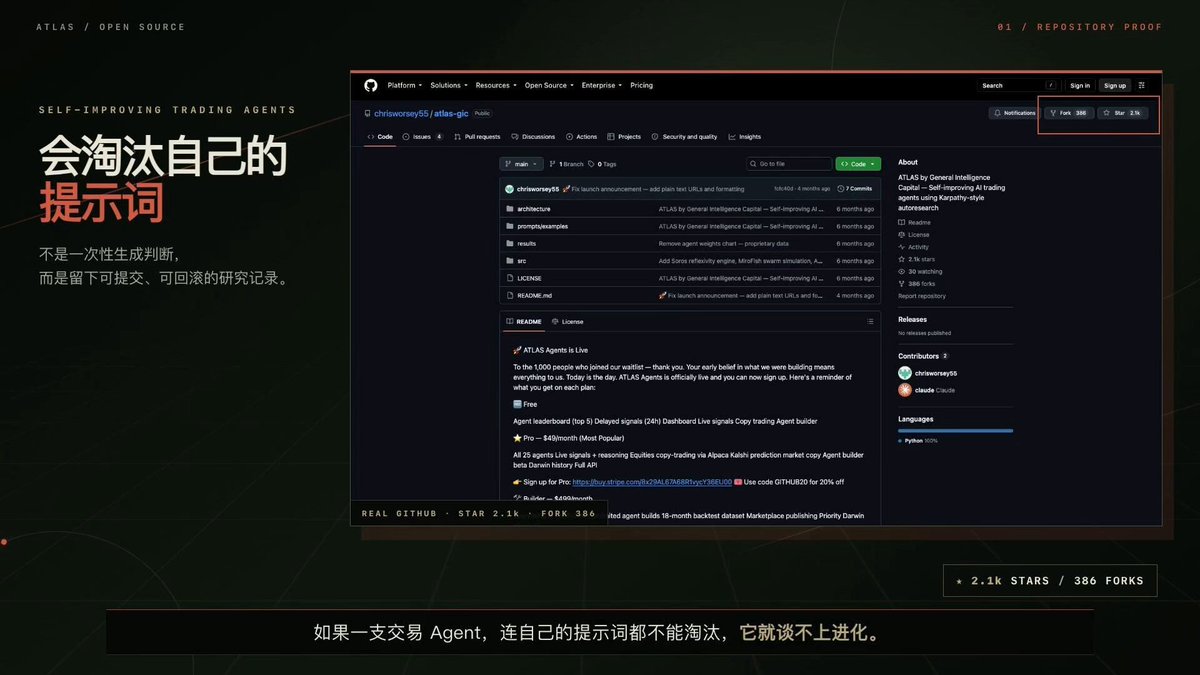Open the main branch selector
Viewport: 1200px width, 675px height.
coord(521,164)
